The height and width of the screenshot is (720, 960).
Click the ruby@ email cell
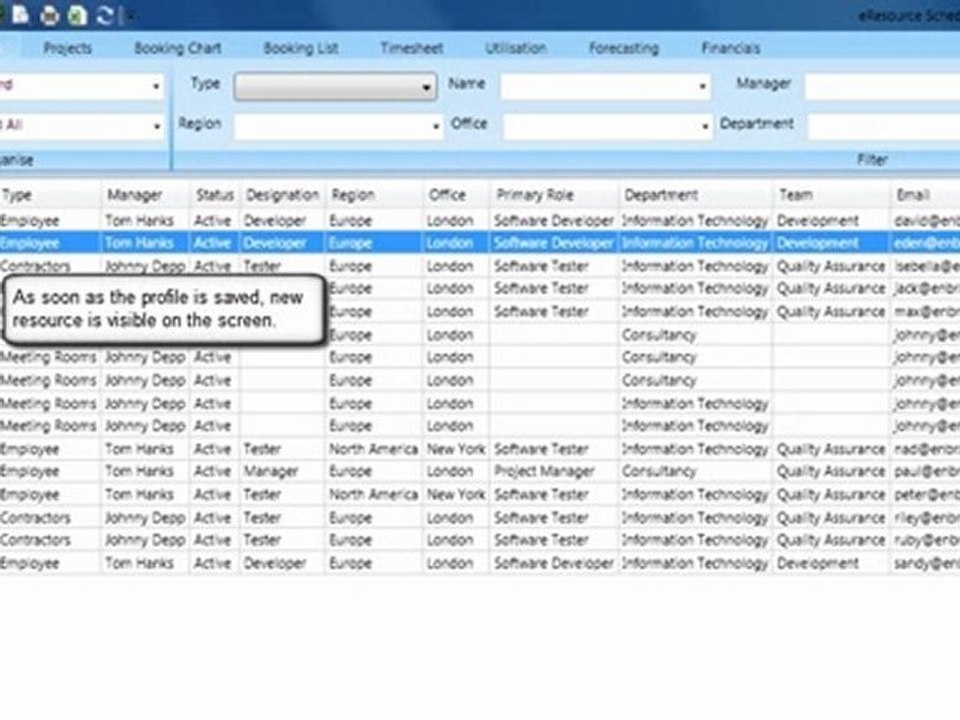click(926, 540)
